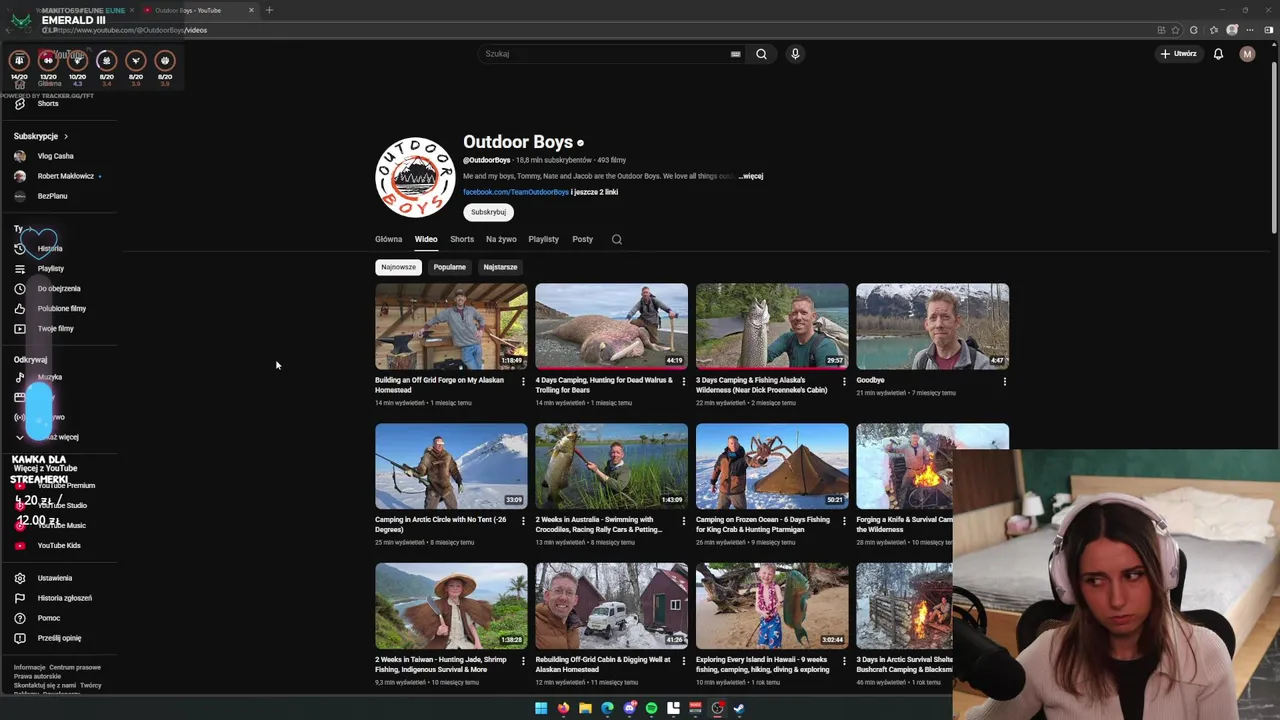Select the Wideo channel tab
This screenshot has width=1280, height=720.
click(x=426, y=239)
